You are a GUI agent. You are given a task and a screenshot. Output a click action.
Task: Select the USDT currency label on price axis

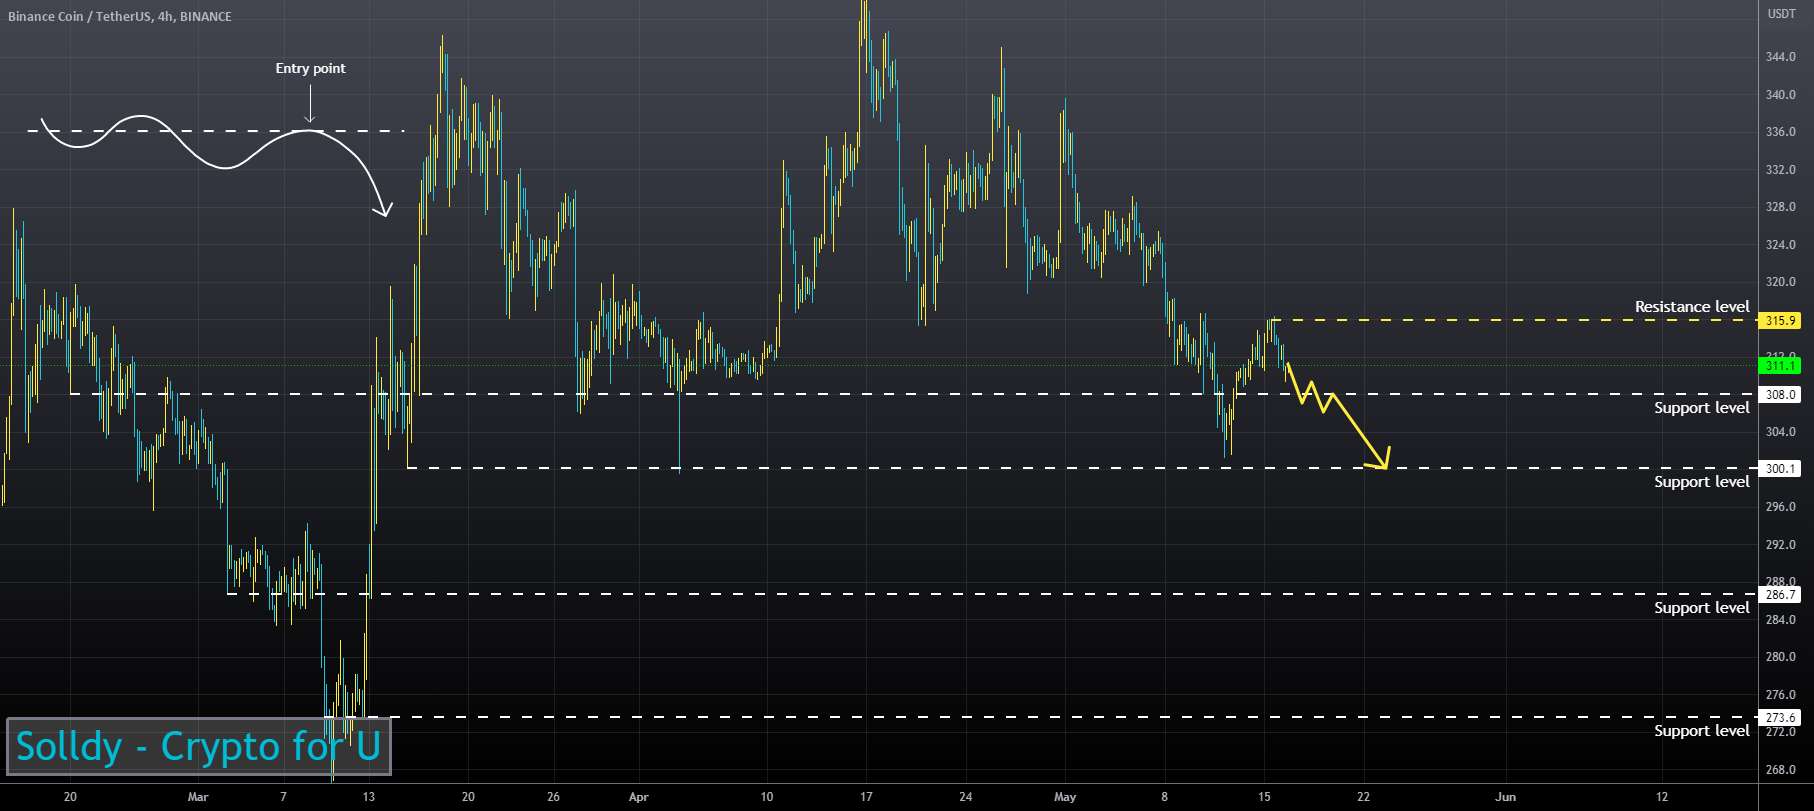pos(1781,14)
